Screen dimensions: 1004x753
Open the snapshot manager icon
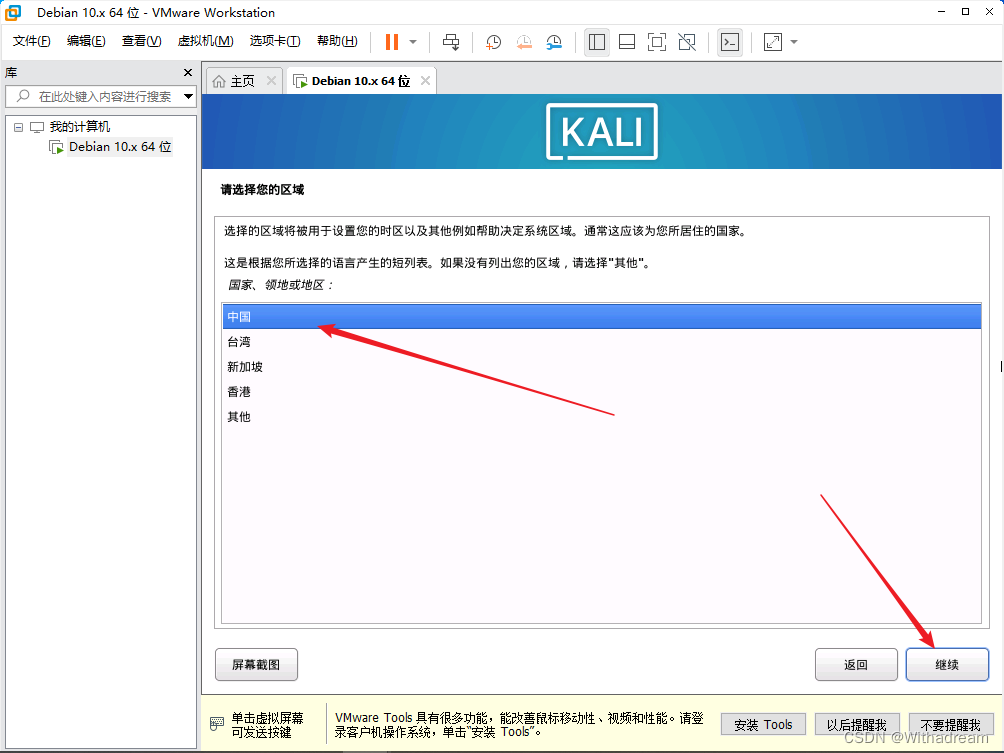point(554,42)
